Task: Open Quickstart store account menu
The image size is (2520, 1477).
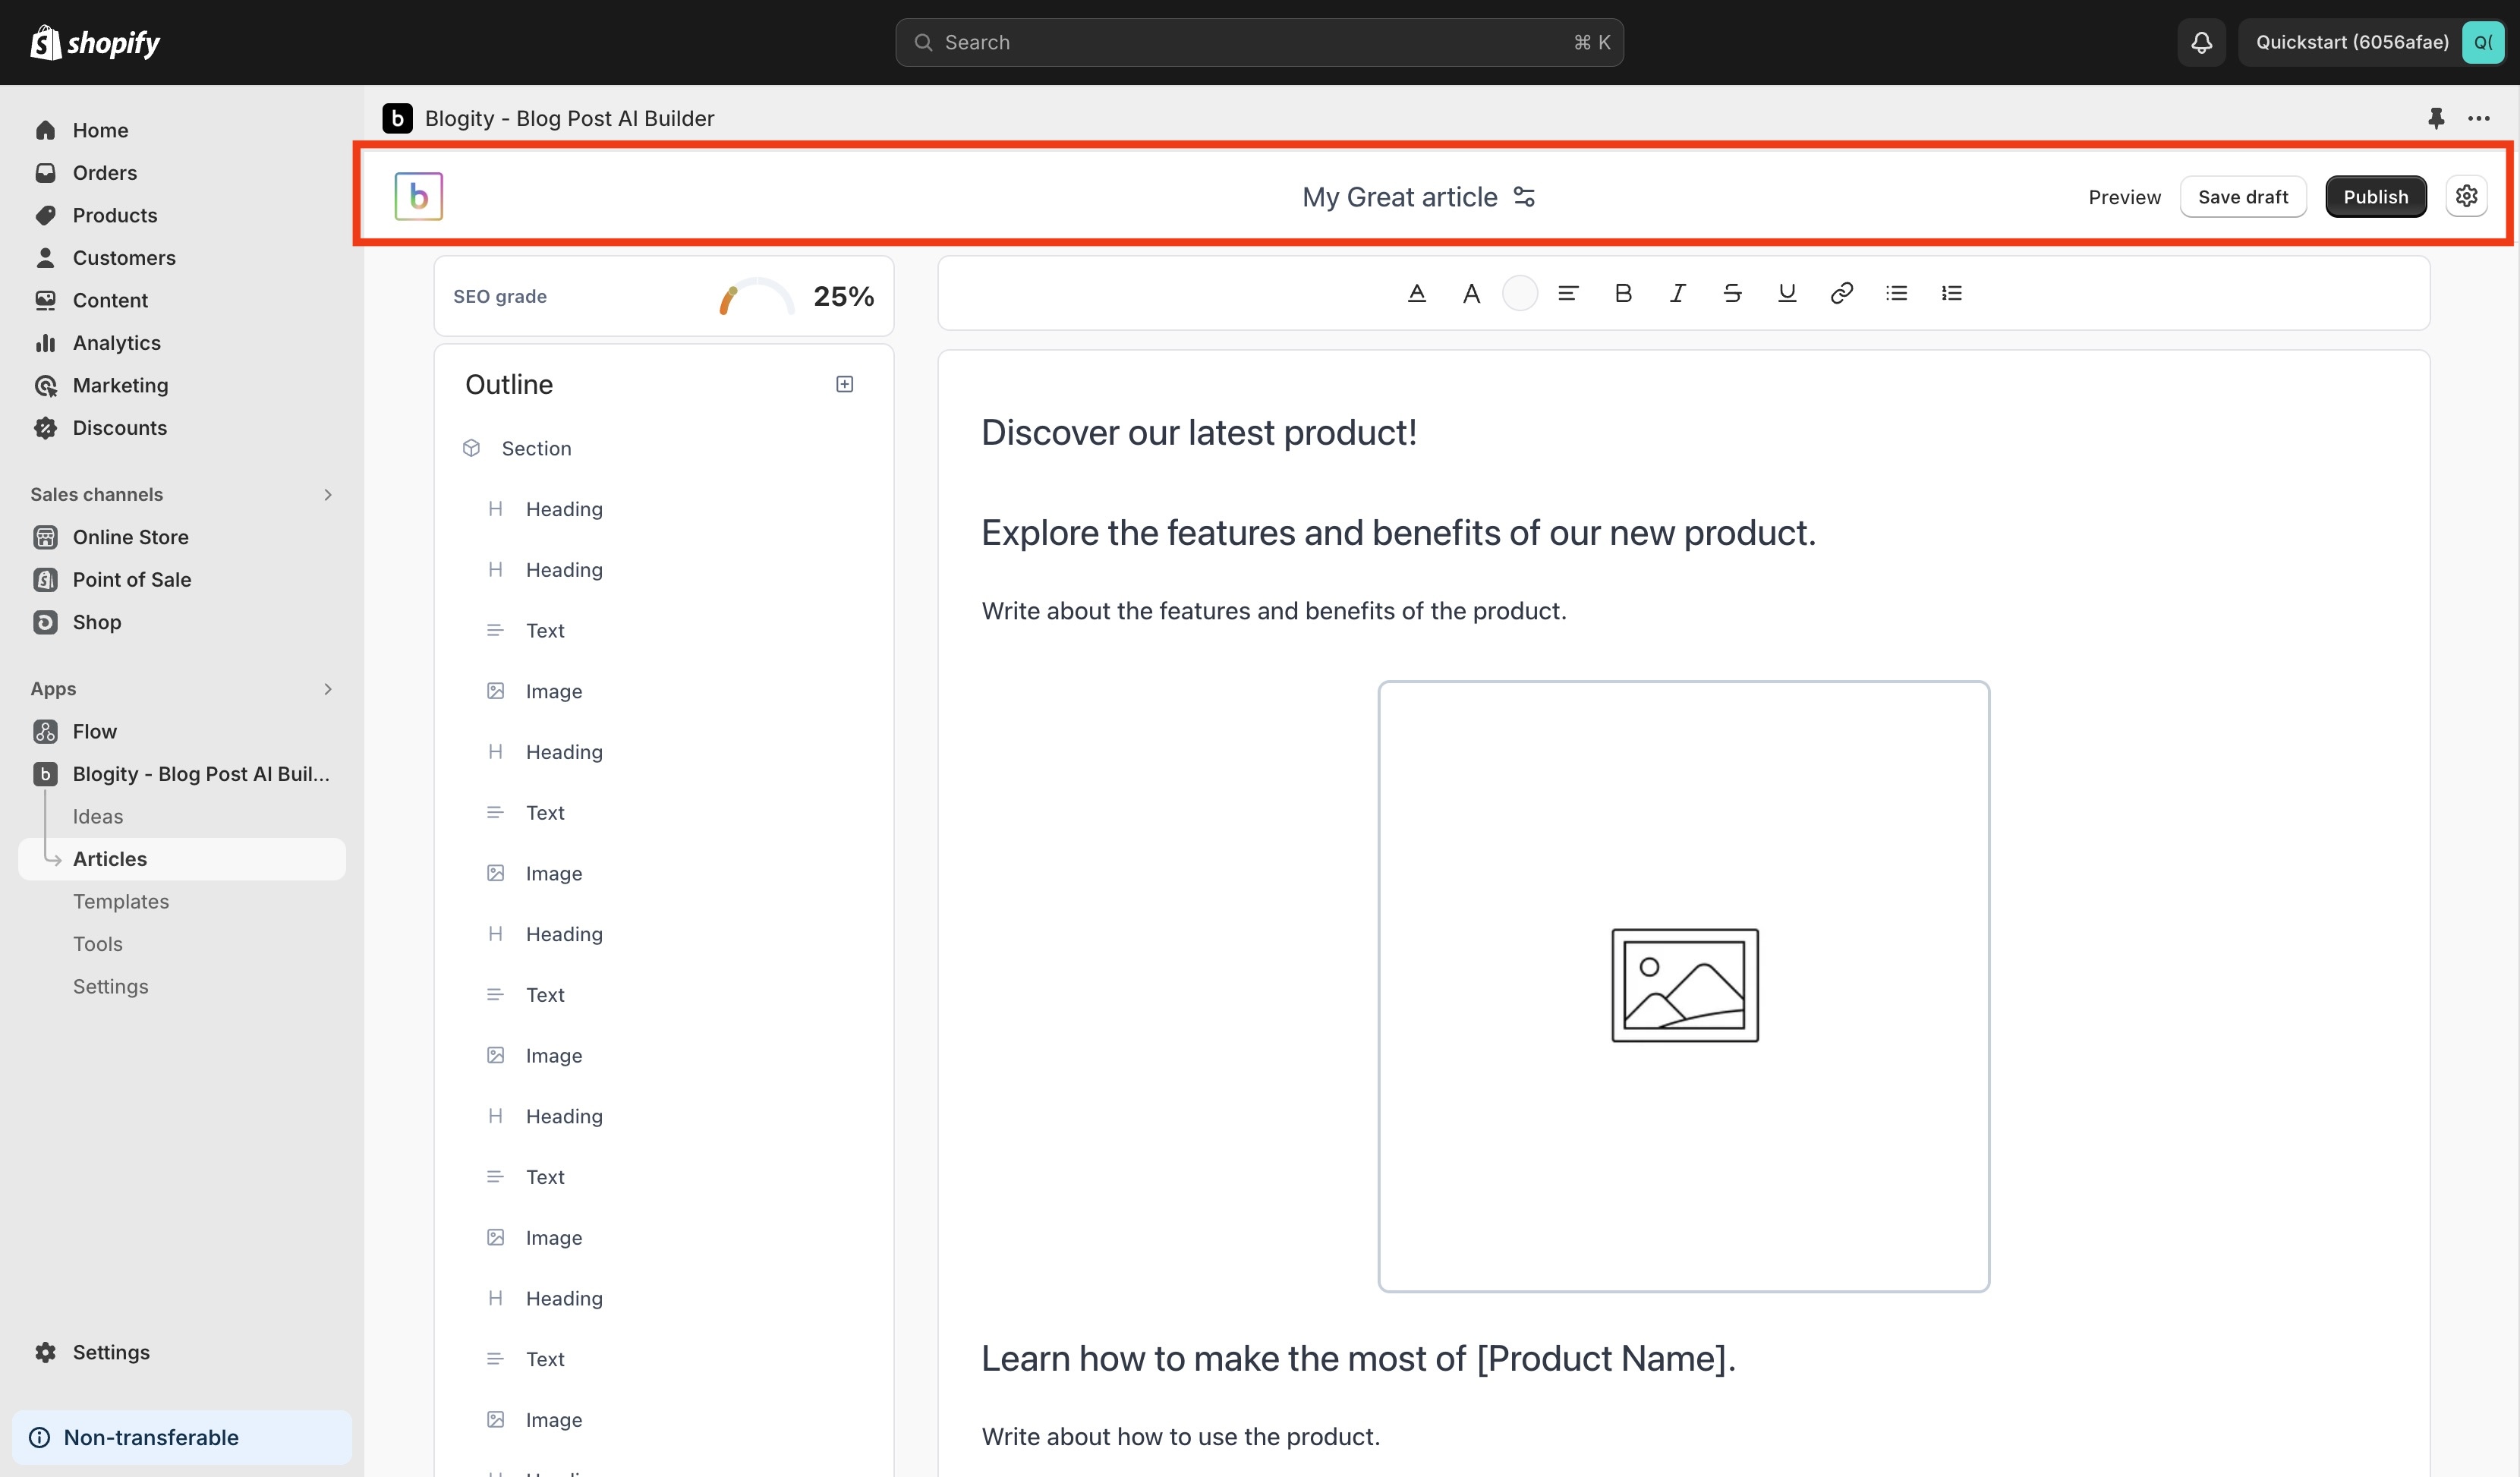Action: coord(2373,42)
